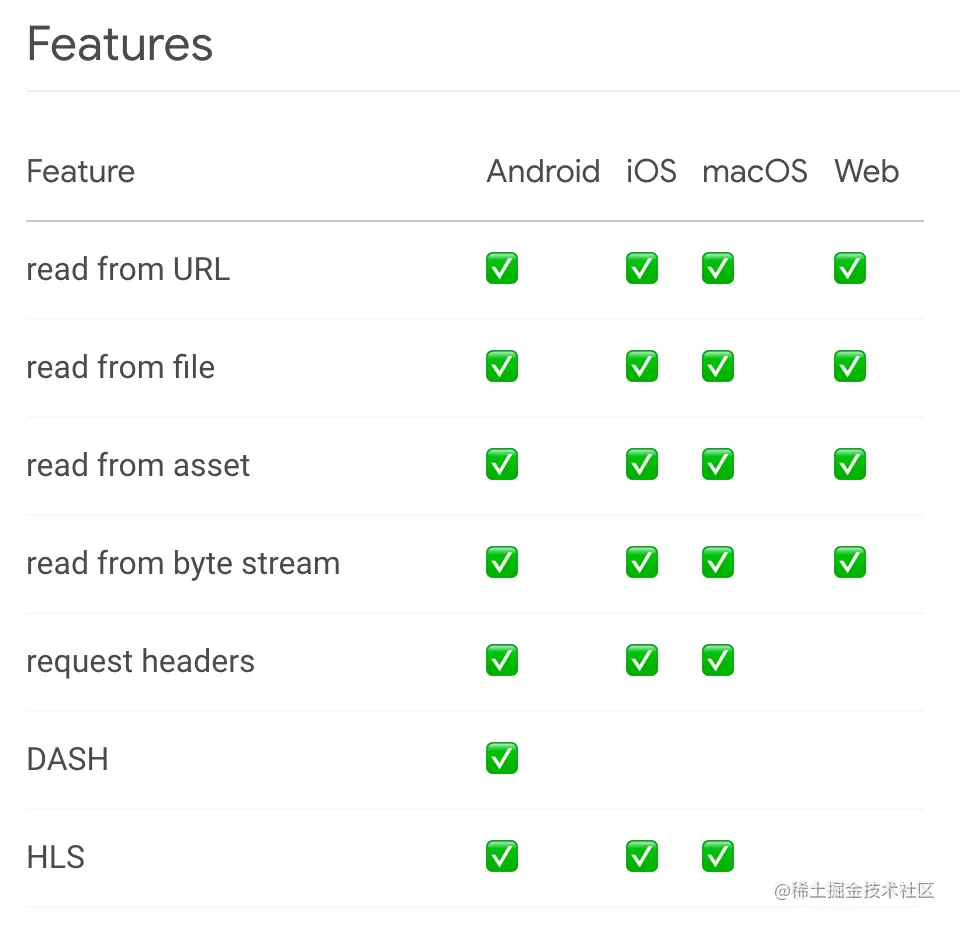This screenshot has width=960, height=926.
Task: Click Web checkmark for read from asset
Action: (x=849, y=464)
